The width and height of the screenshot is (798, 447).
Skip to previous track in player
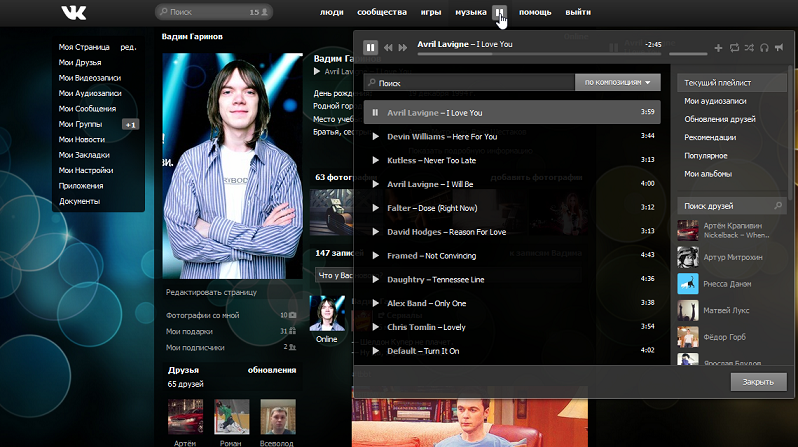(388, 47)
